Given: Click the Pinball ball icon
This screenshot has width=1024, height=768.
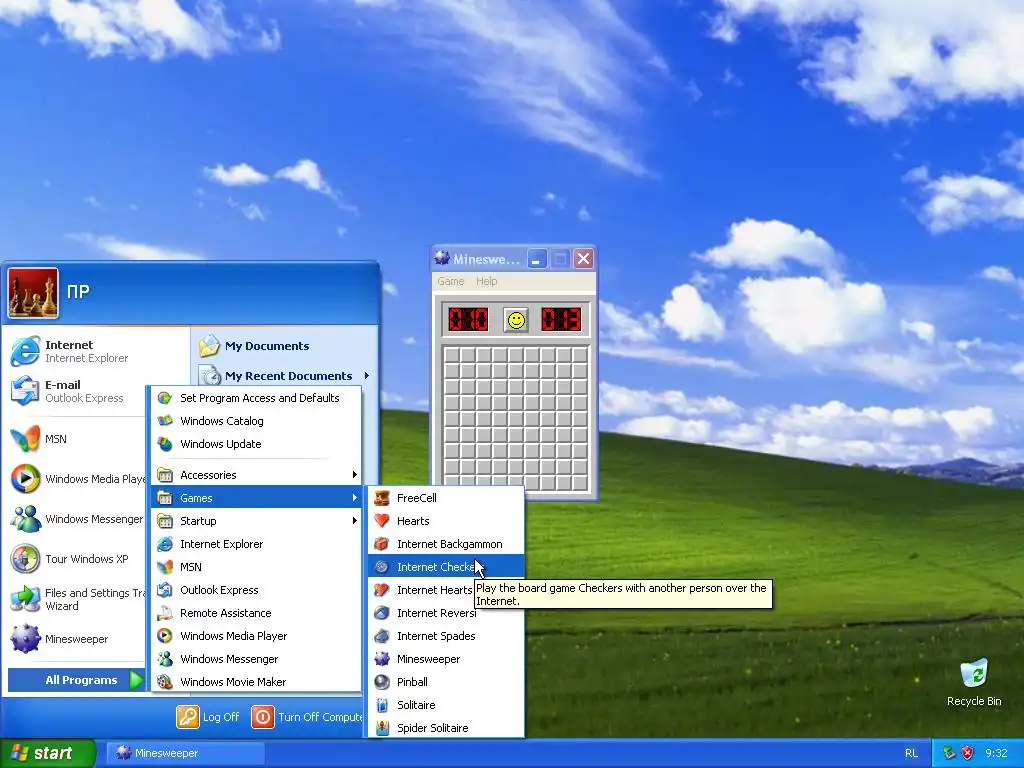Looking at the screenshot, I should pos(382,682).
